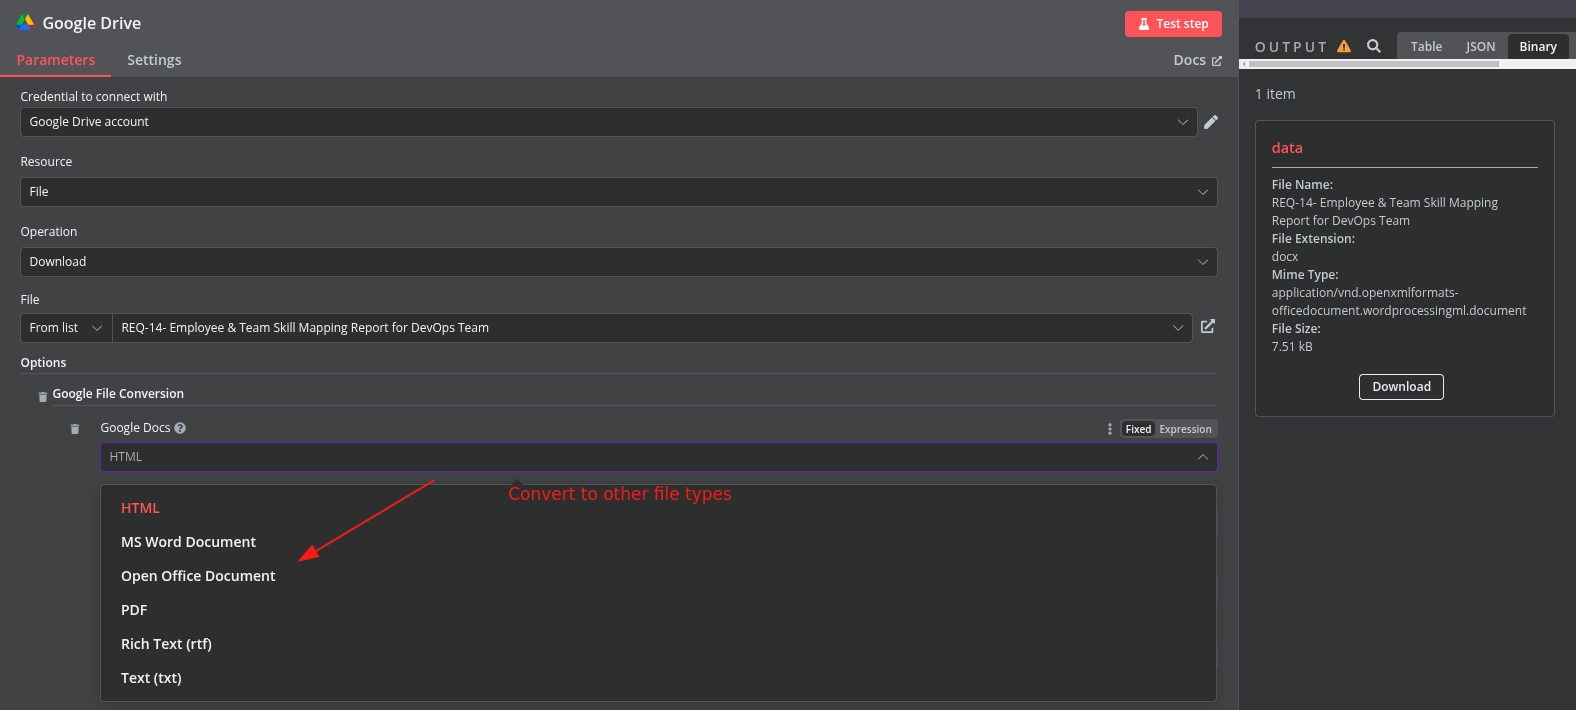Click the Google Drive logo icon

click(25, 22)
